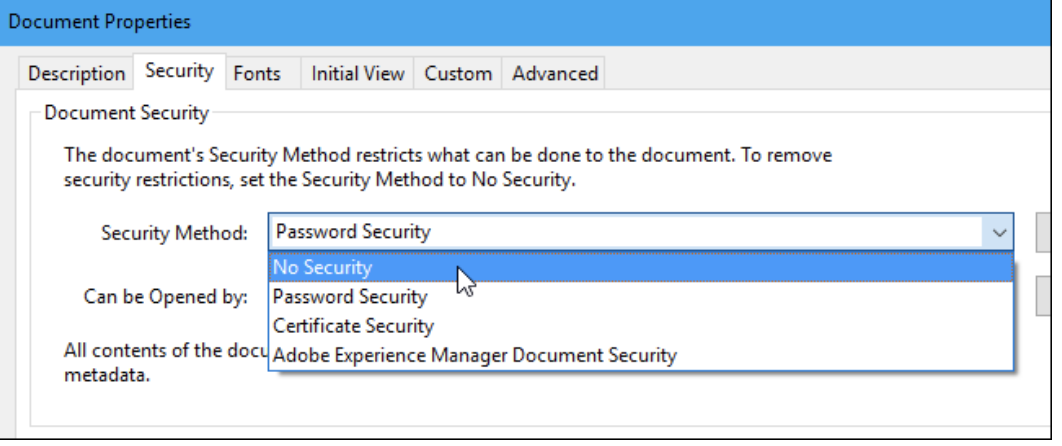The image size is (1062, 446).
Task: Switch to the Description tab
Action: point(76,74)
